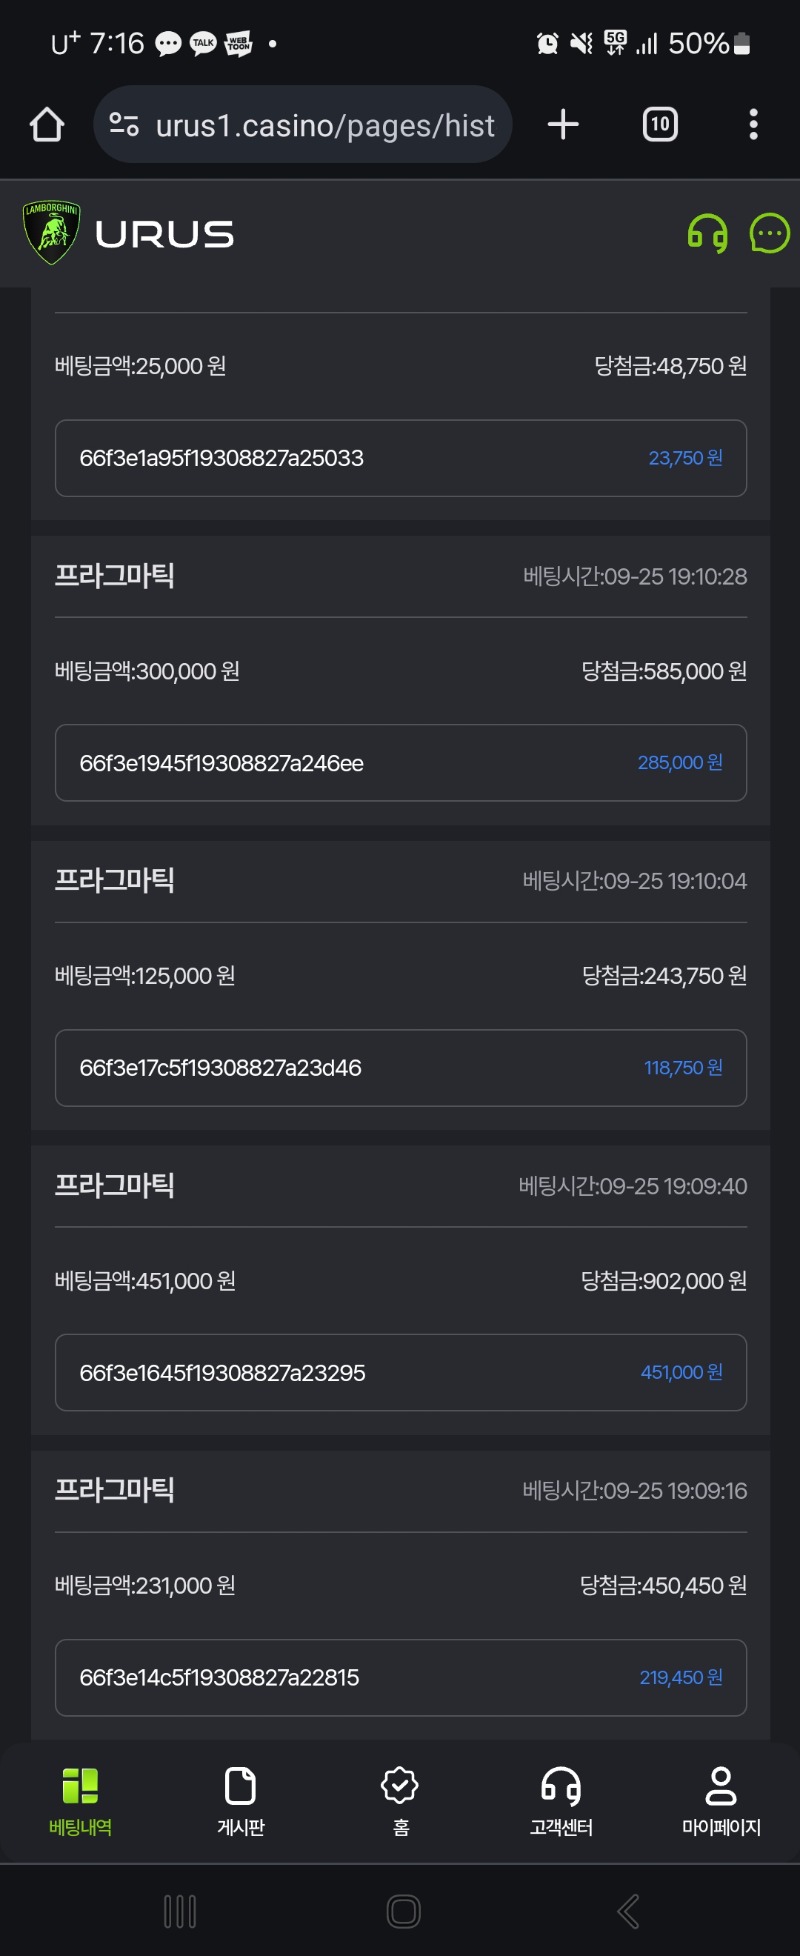This screenshot has height=1956, width=800.
Task: Show the 10 open tabs switcher
Action: tap(660, 125)
